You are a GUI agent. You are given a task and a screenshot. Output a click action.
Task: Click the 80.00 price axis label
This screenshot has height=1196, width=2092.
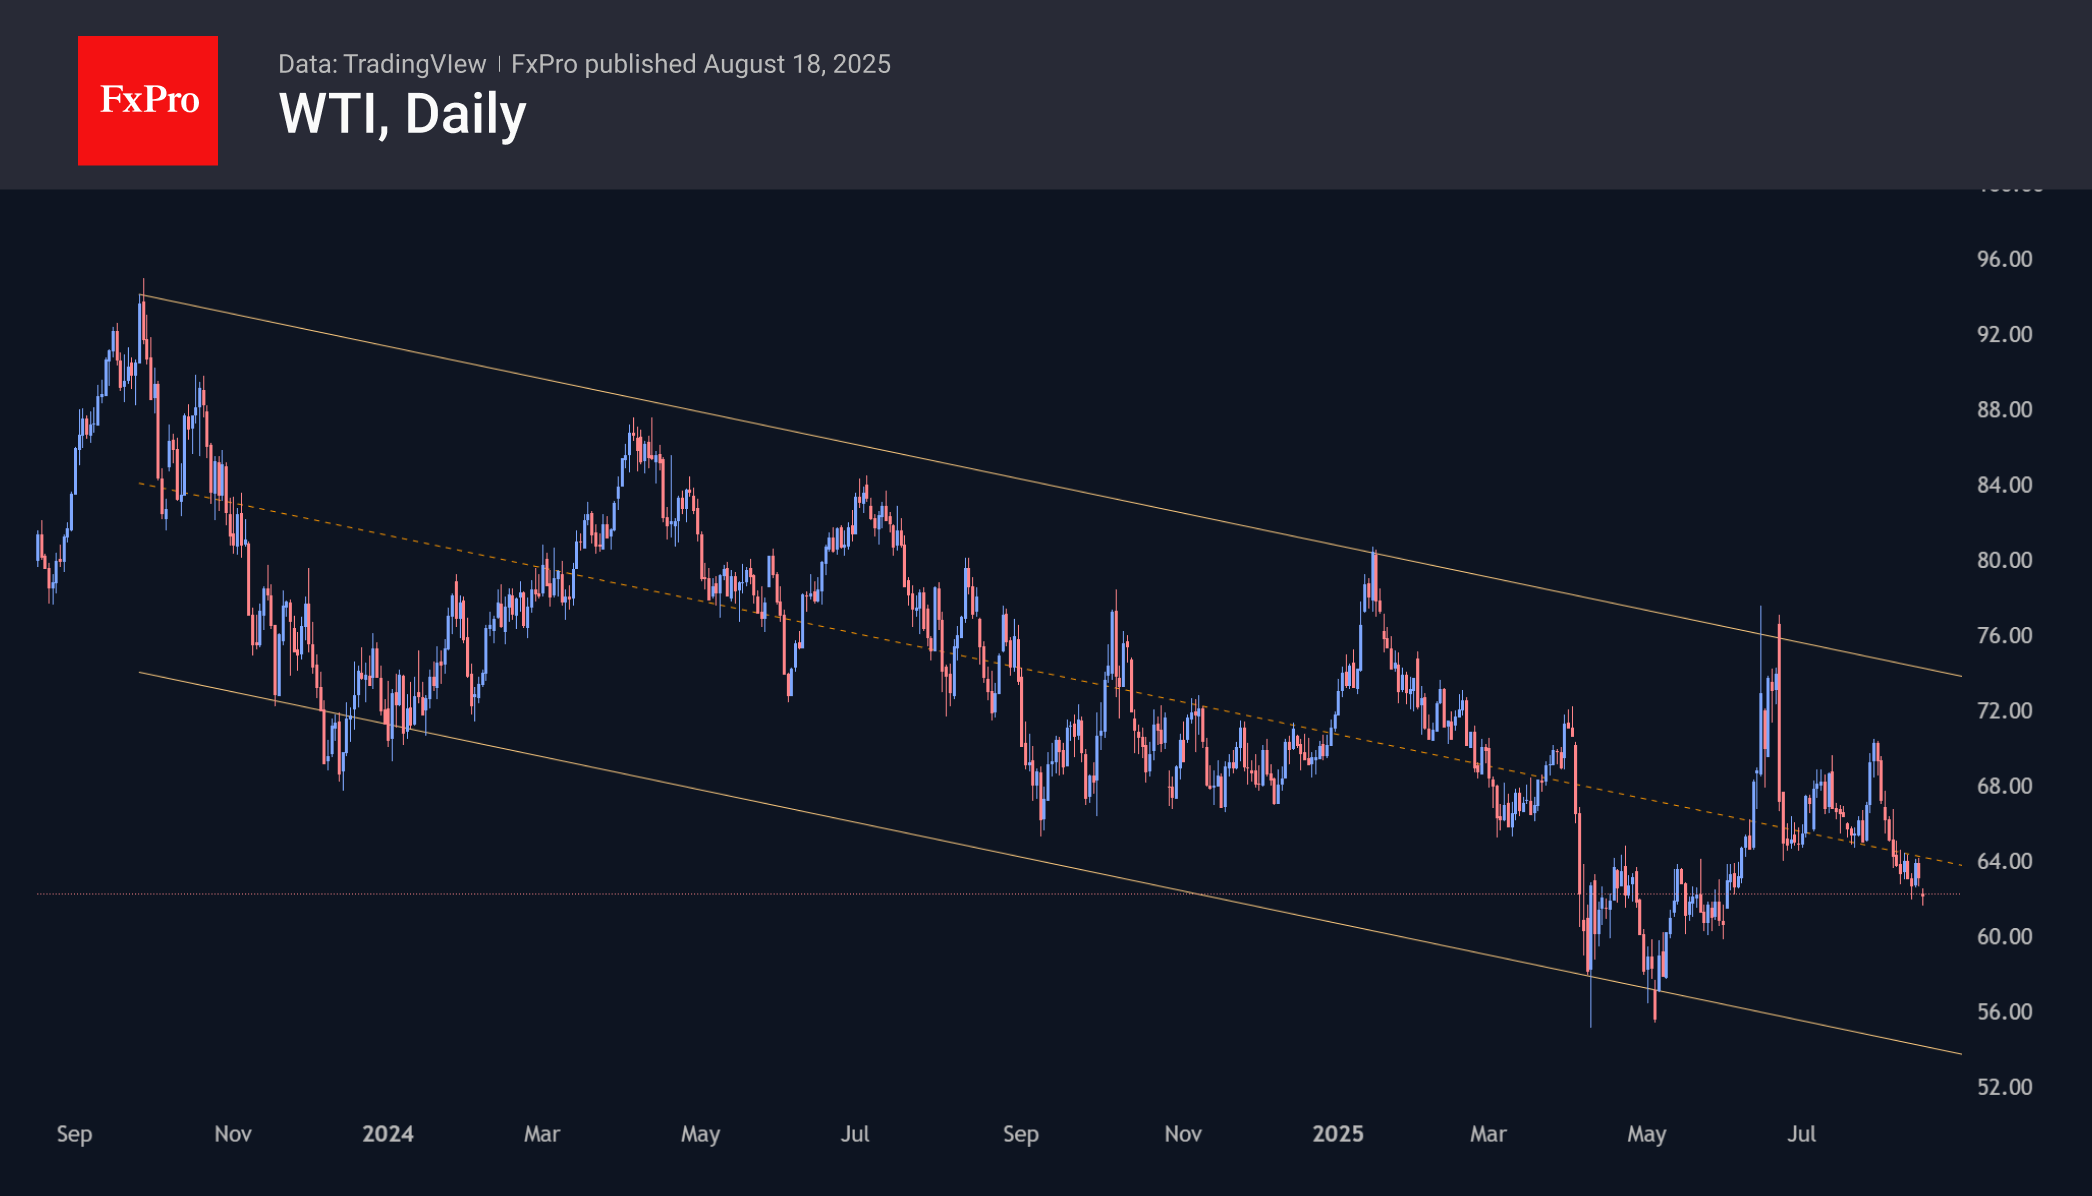tap(2004, 560)
